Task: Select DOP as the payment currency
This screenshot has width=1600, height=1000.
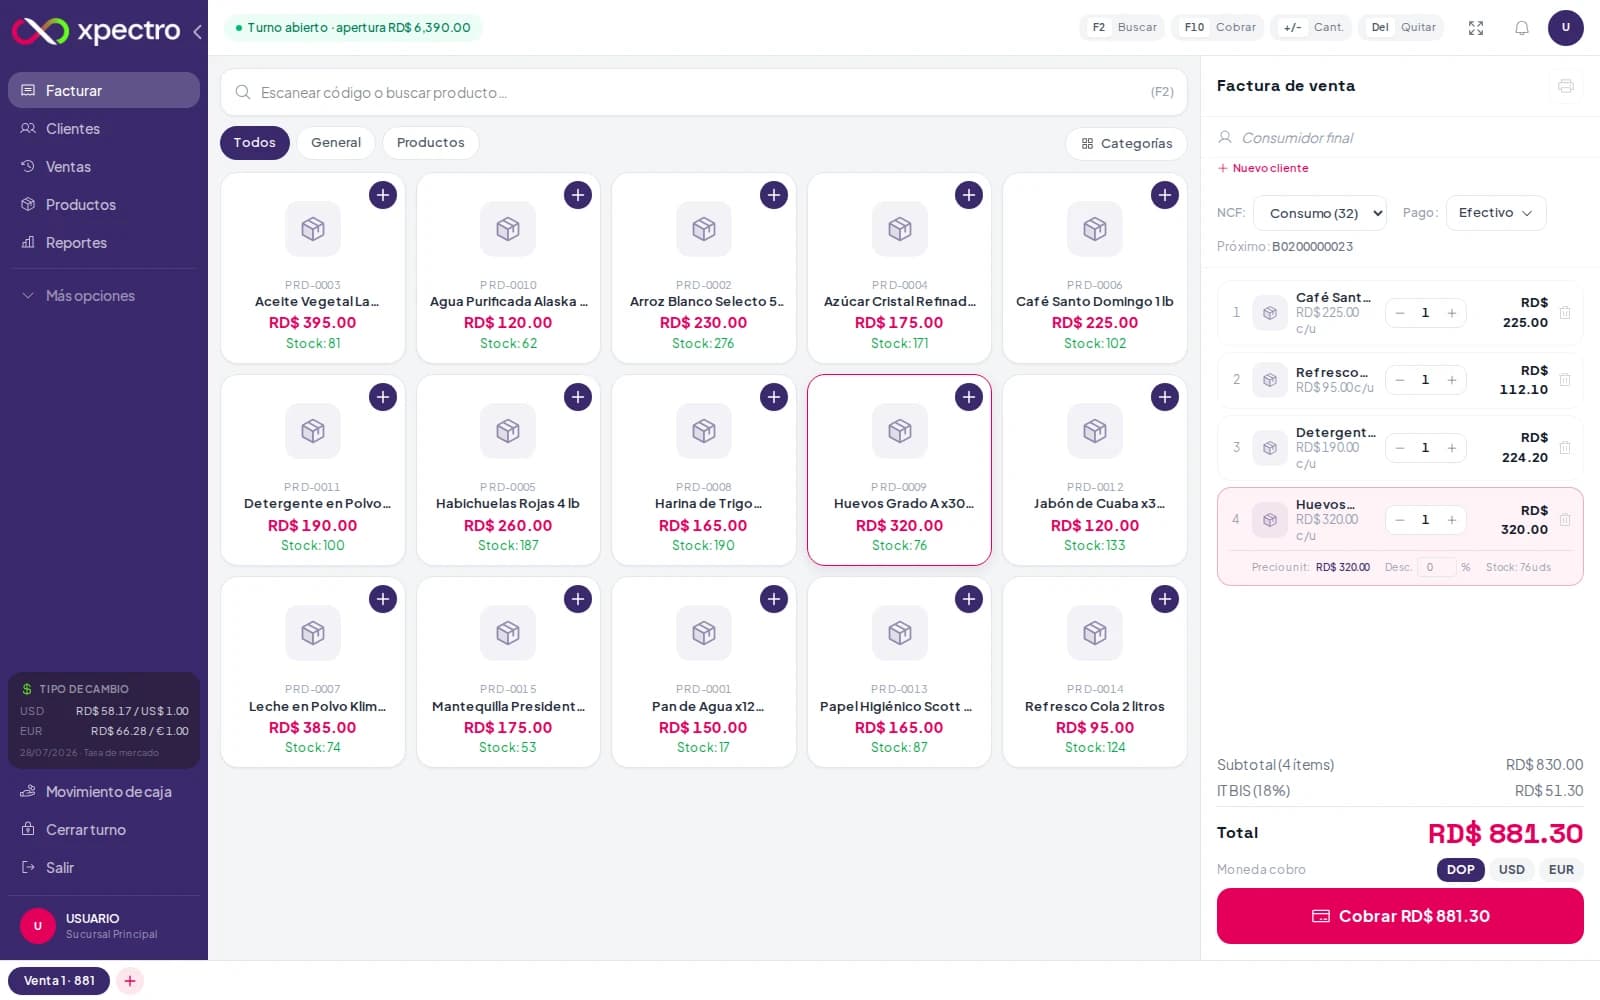Action: coord(1460,870)
